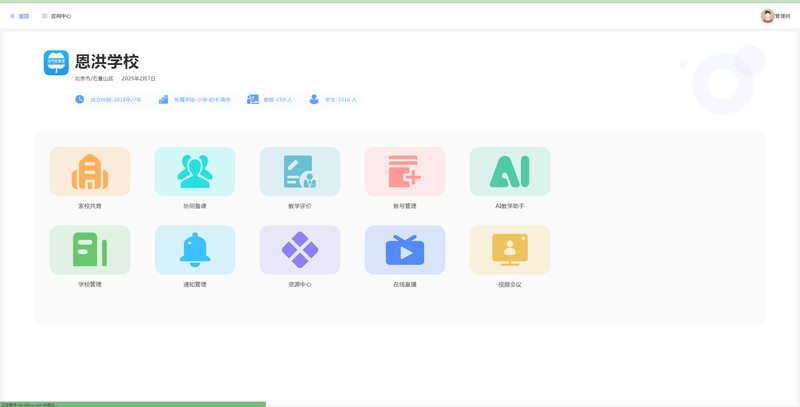Click the 北京市/石景山区 location text

point(94,79)
